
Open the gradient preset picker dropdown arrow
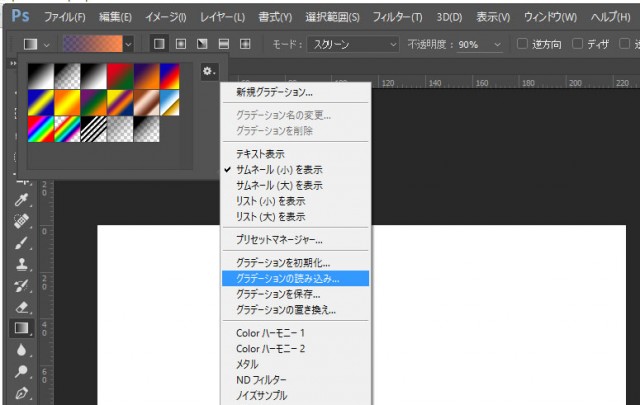pos(128,45)
